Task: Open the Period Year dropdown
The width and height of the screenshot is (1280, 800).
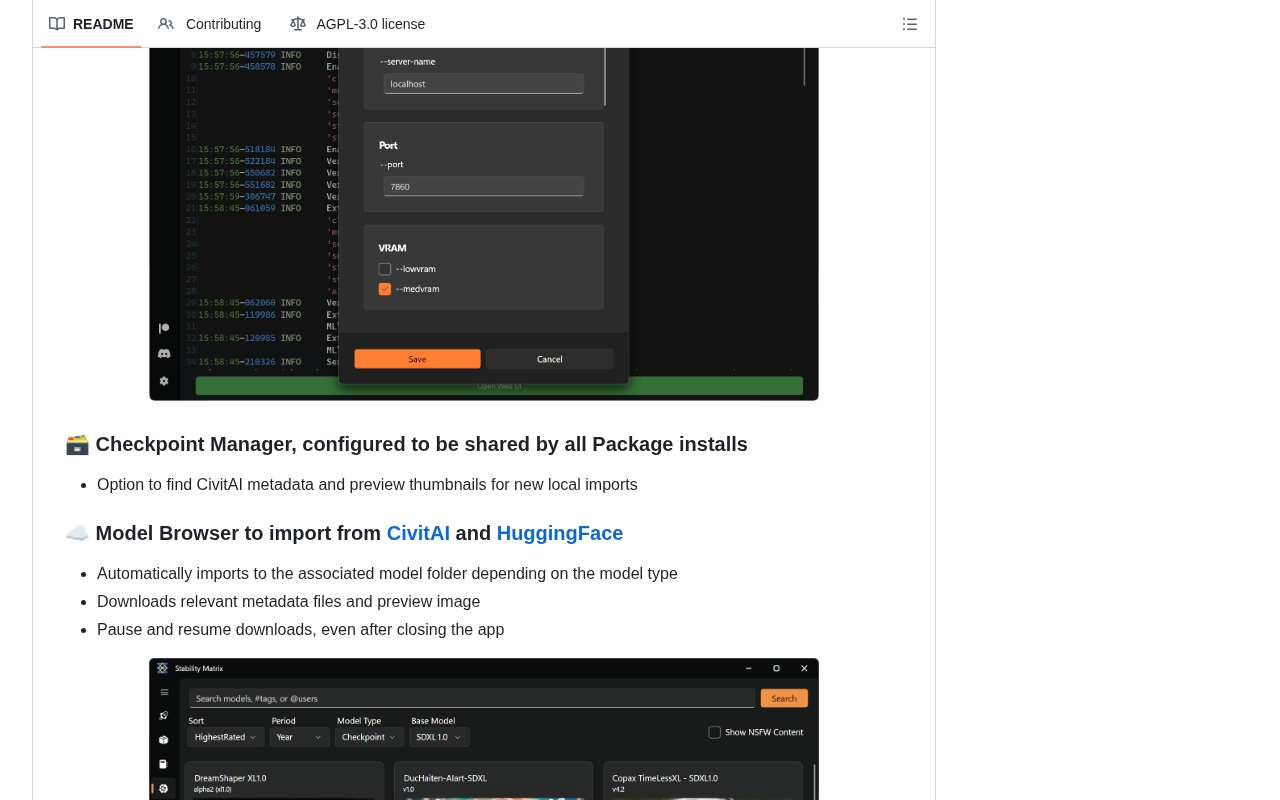Action: (300, 737)
